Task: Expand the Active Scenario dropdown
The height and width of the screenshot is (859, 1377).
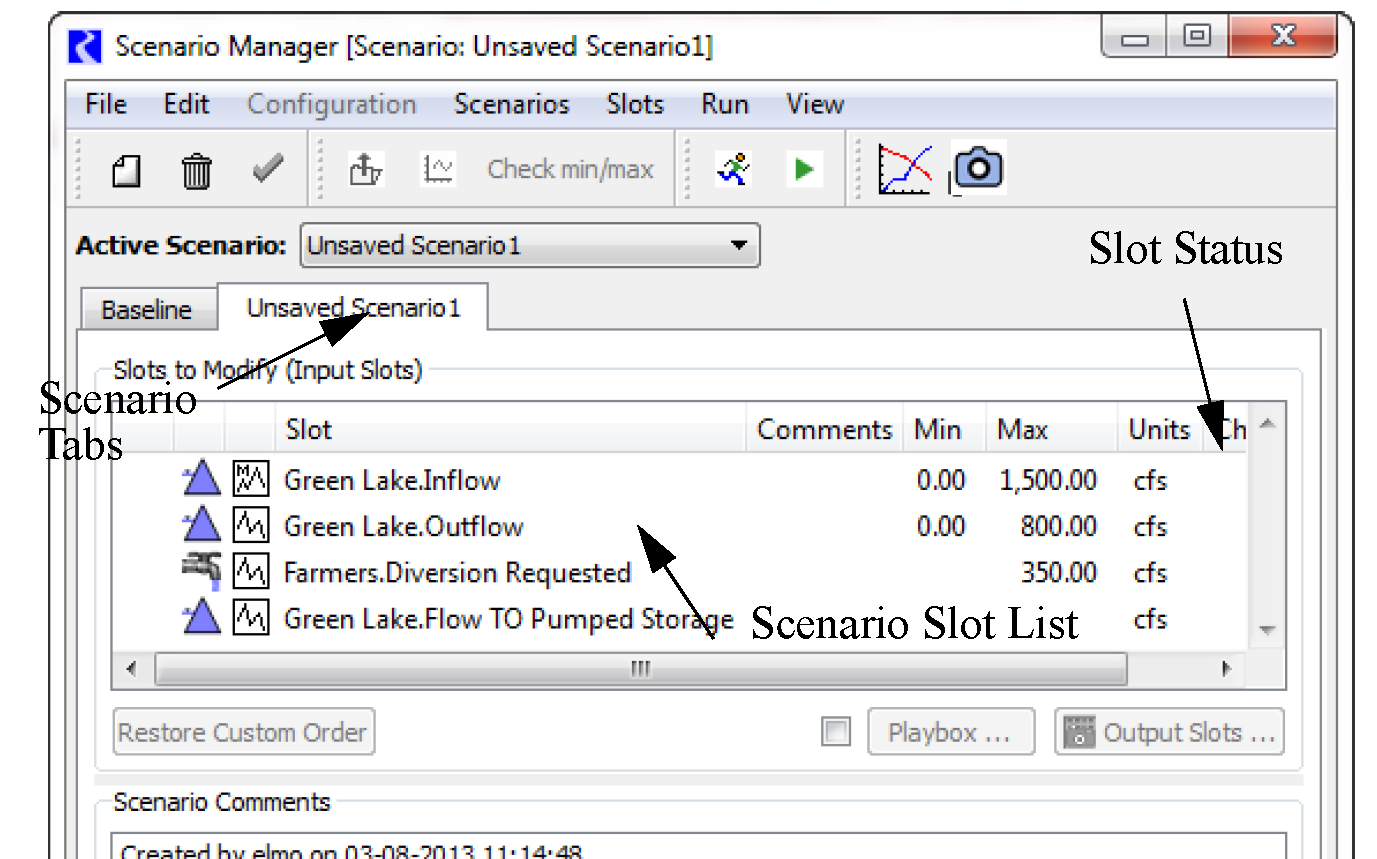Action: tap(738, 245)
